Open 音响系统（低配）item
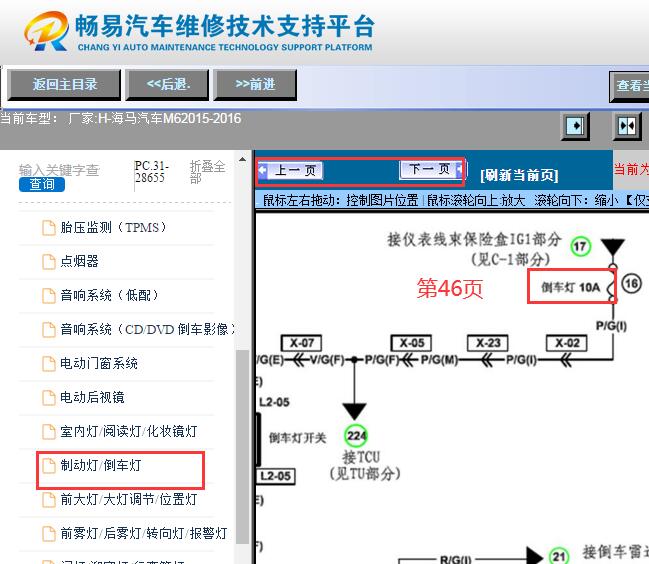 pos(110,295)
